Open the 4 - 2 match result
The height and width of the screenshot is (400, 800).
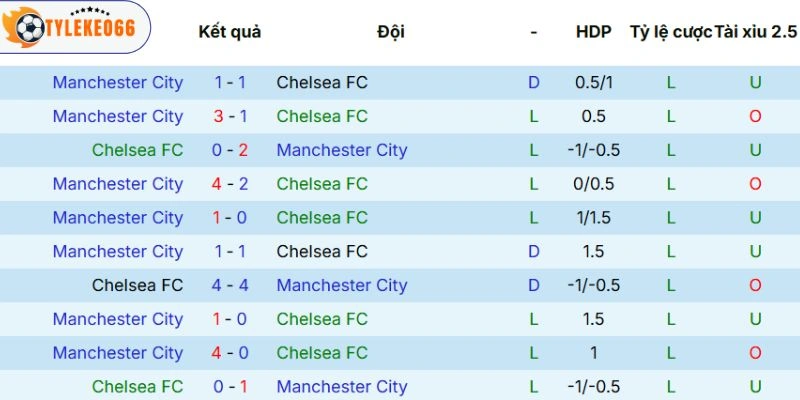230,184
